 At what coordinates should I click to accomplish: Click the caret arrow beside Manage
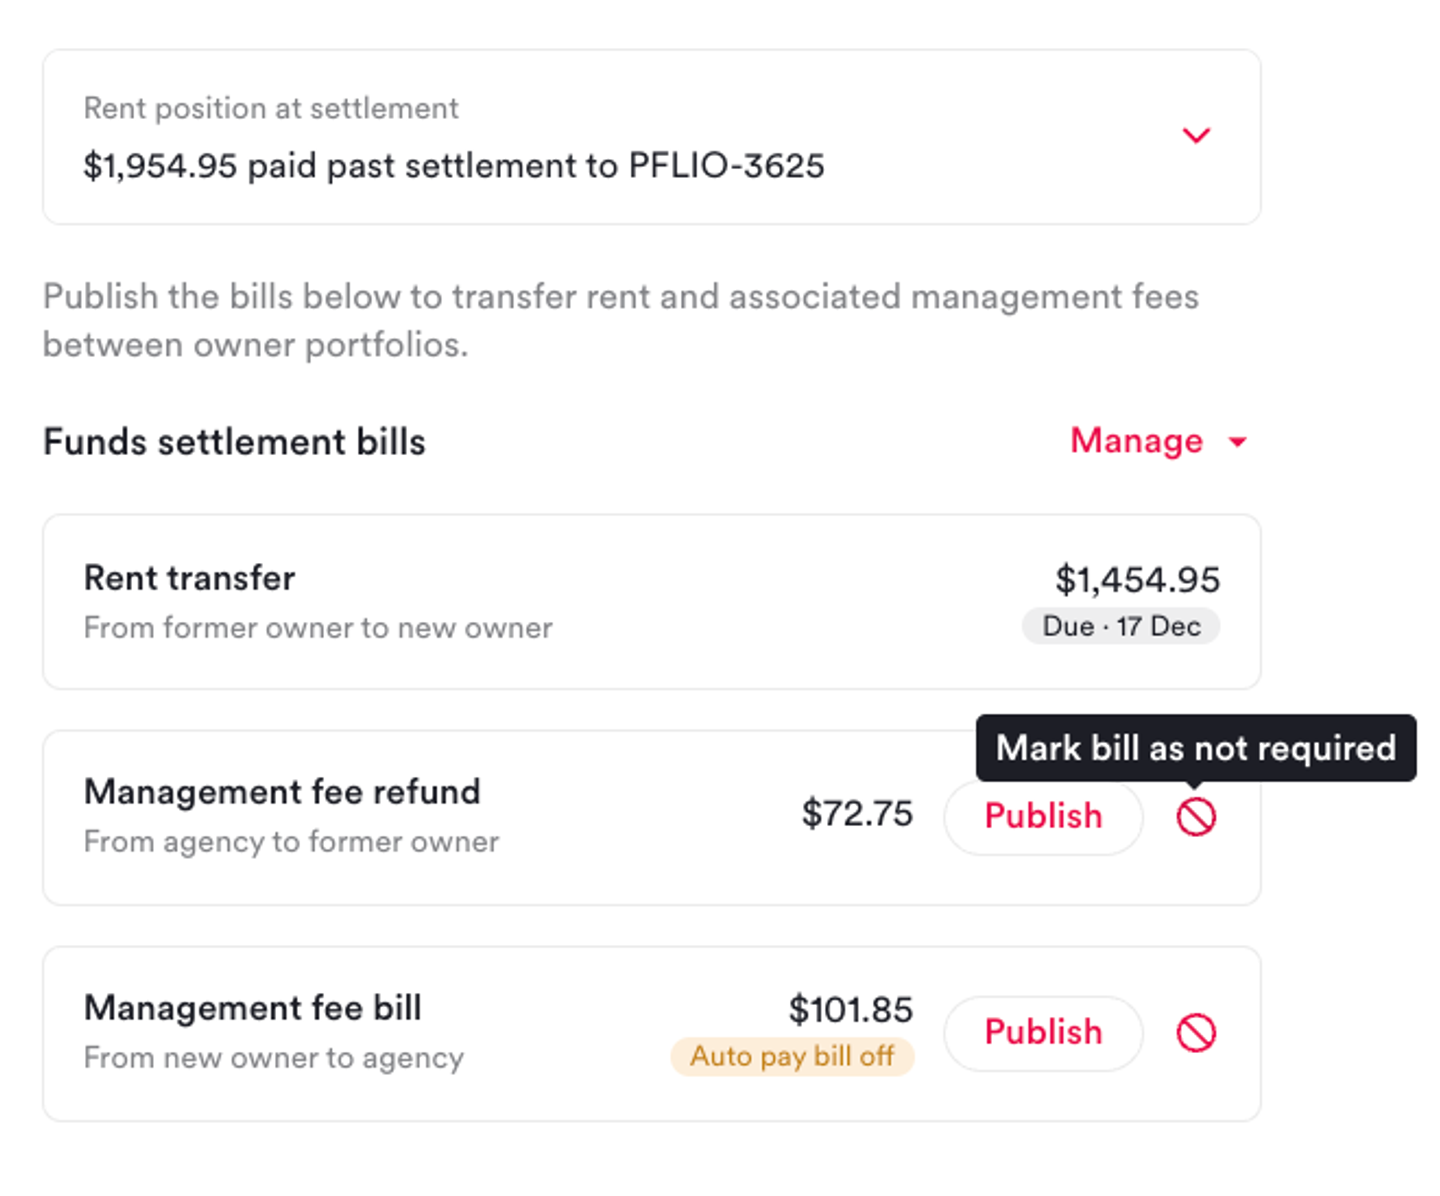point(1238,442)
